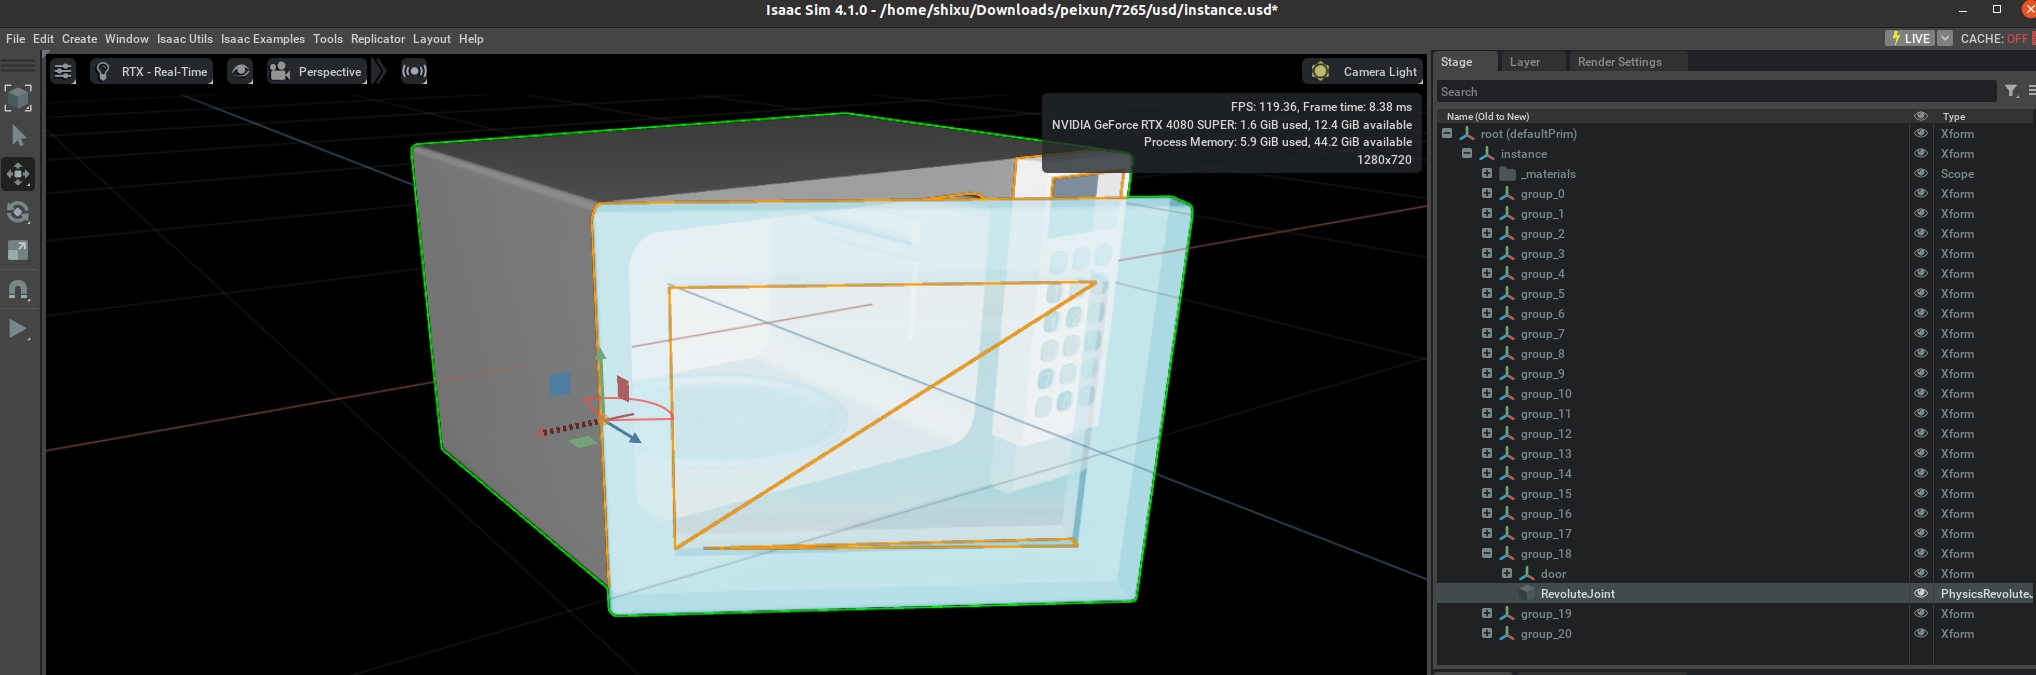Viewport: 2036px width, 675px height.
Task: Open the Replicator menu
Action: [378, 39]
